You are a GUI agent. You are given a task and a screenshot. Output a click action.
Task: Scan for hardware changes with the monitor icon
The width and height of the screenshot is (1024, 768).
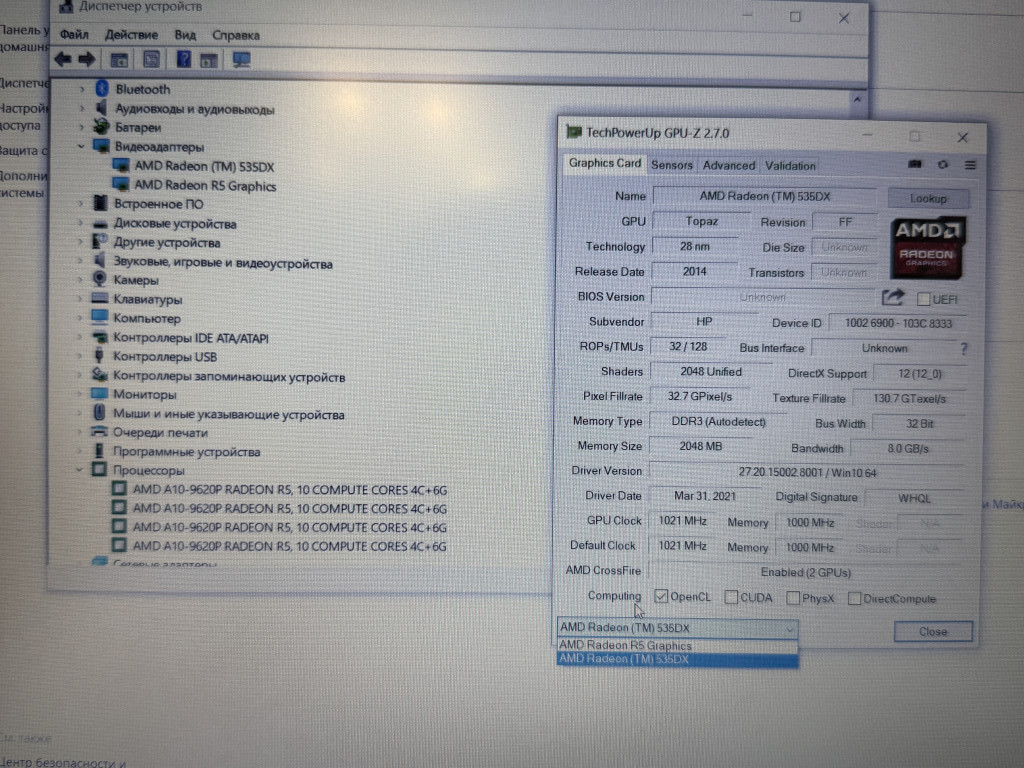pyautogui.click(x=242, y=60)
